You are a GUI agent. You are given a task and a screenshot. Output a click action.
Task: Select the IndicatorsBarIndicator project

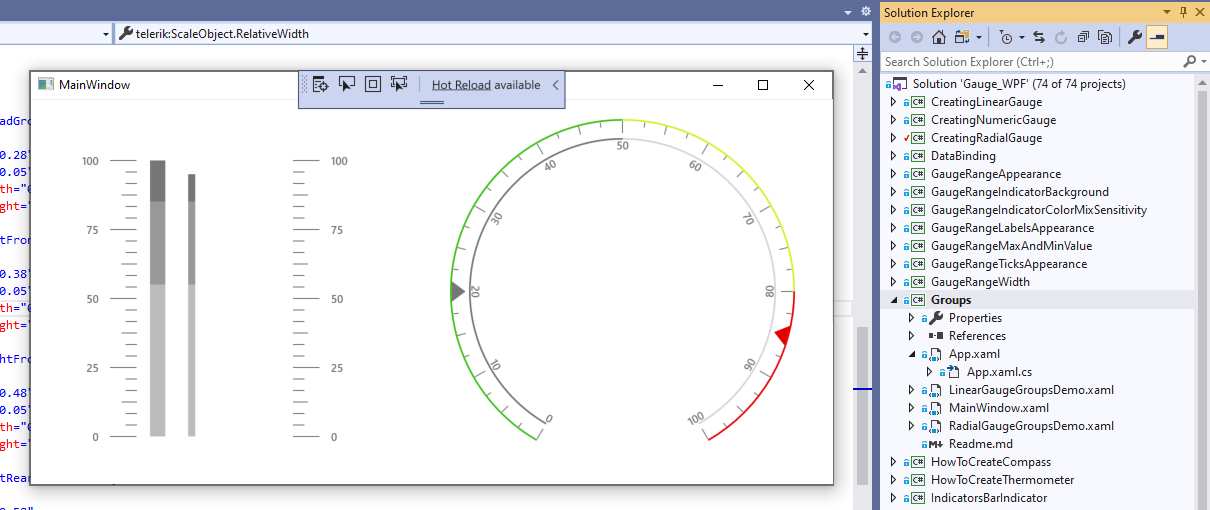[989, 498]
